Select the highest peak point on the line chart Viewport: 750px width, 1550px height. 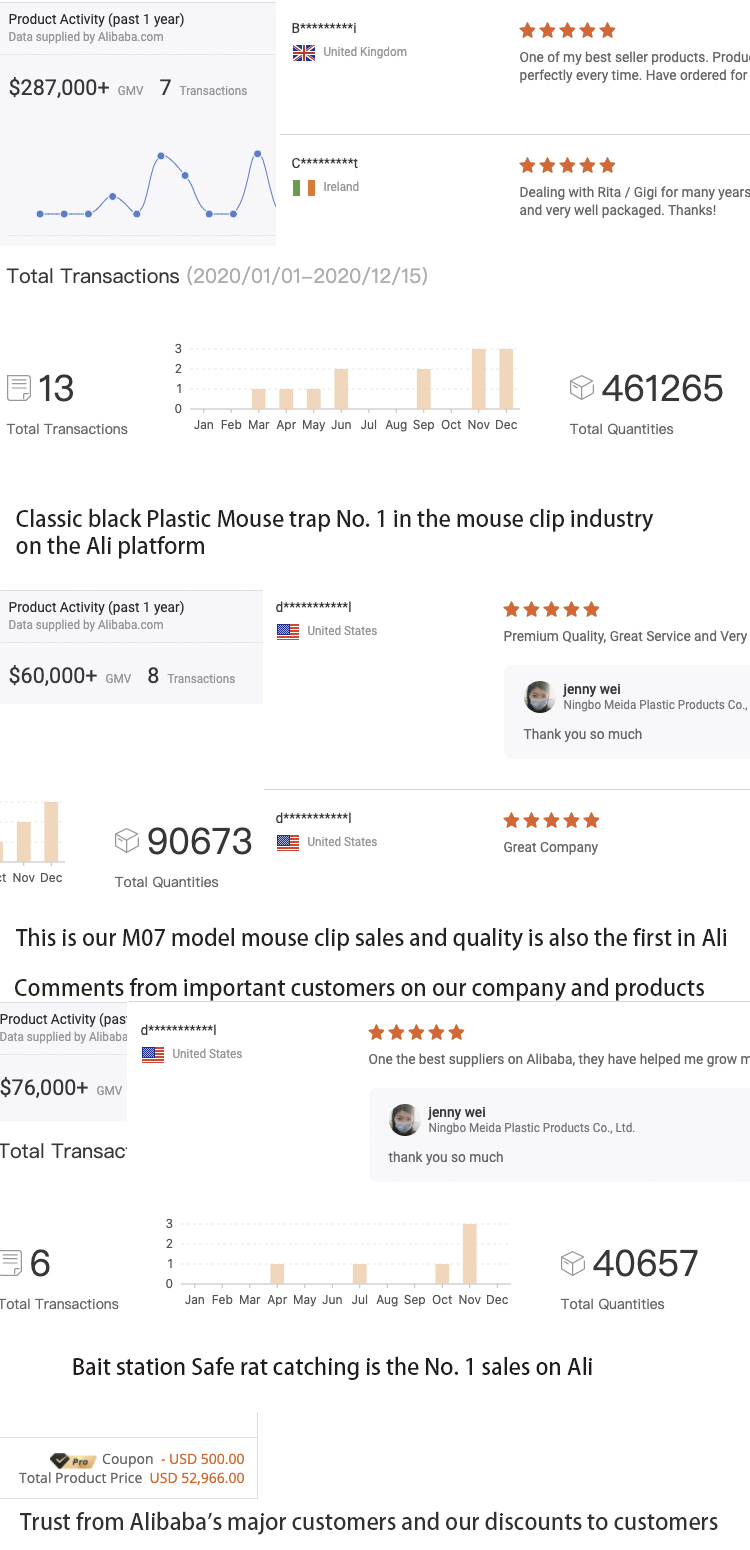pos(258,153)
